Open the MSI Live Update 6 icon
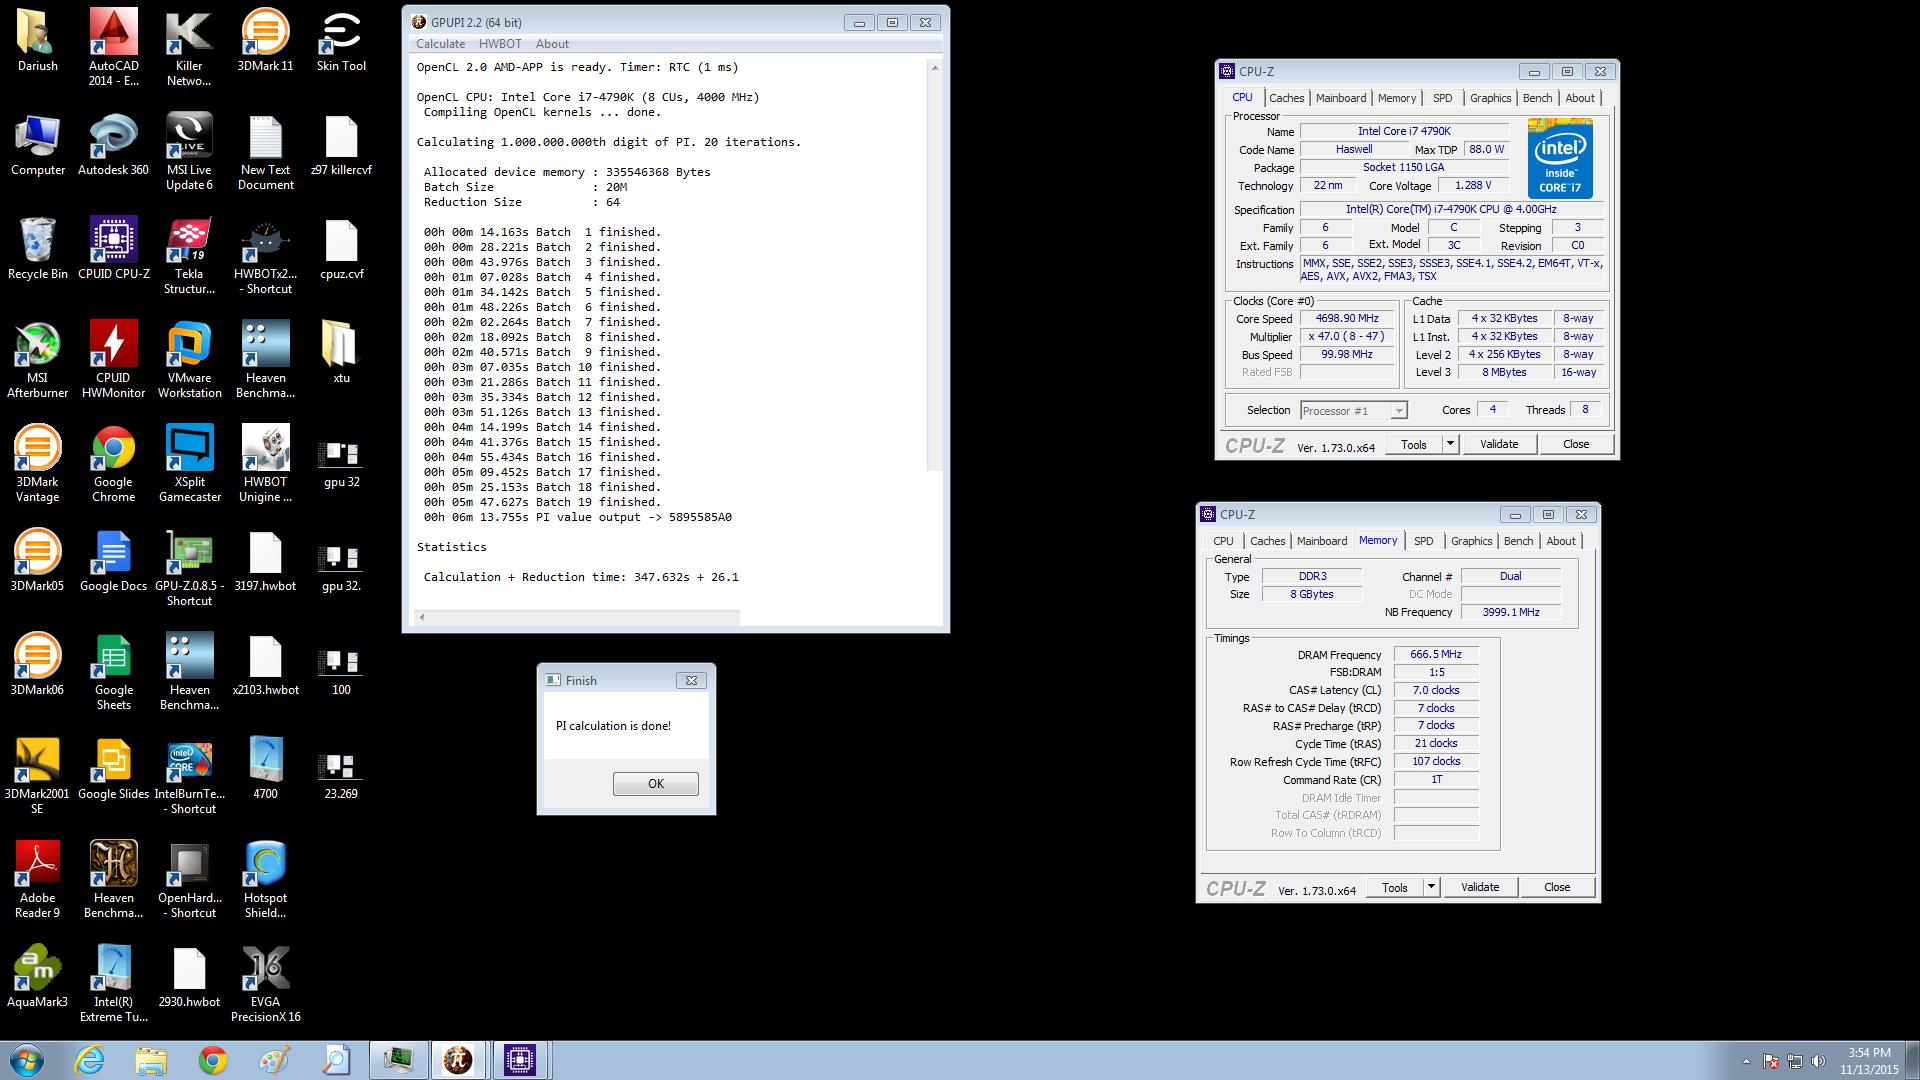The image size is (1920, 1080). (x=189, y=152)
